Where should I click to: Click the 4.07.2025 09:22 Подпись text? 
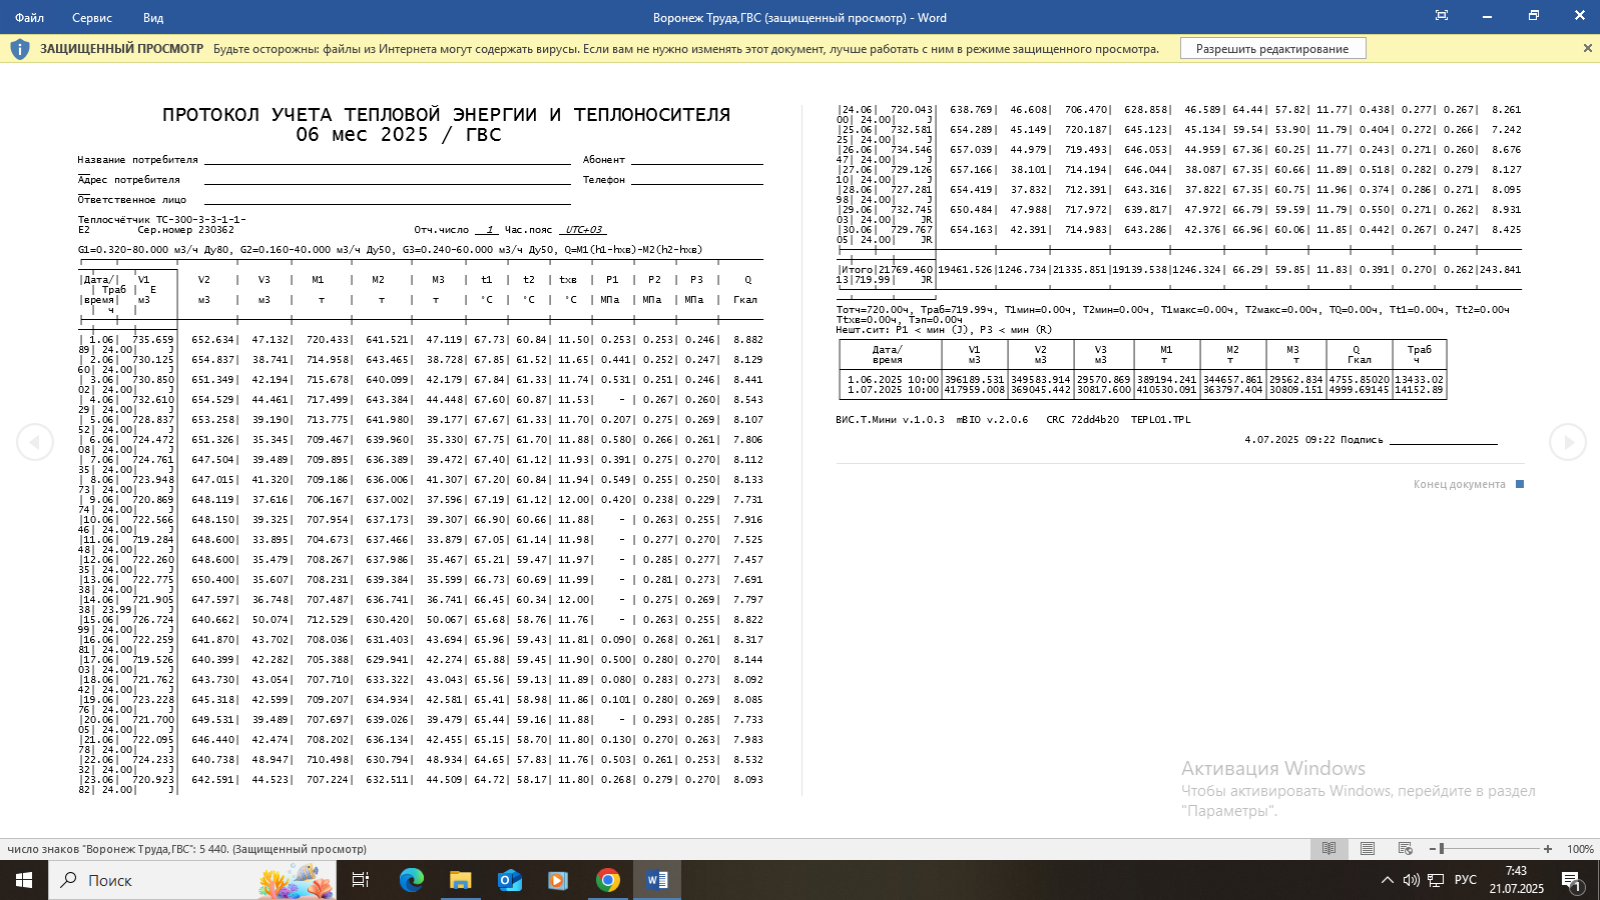click(1314, 439)
